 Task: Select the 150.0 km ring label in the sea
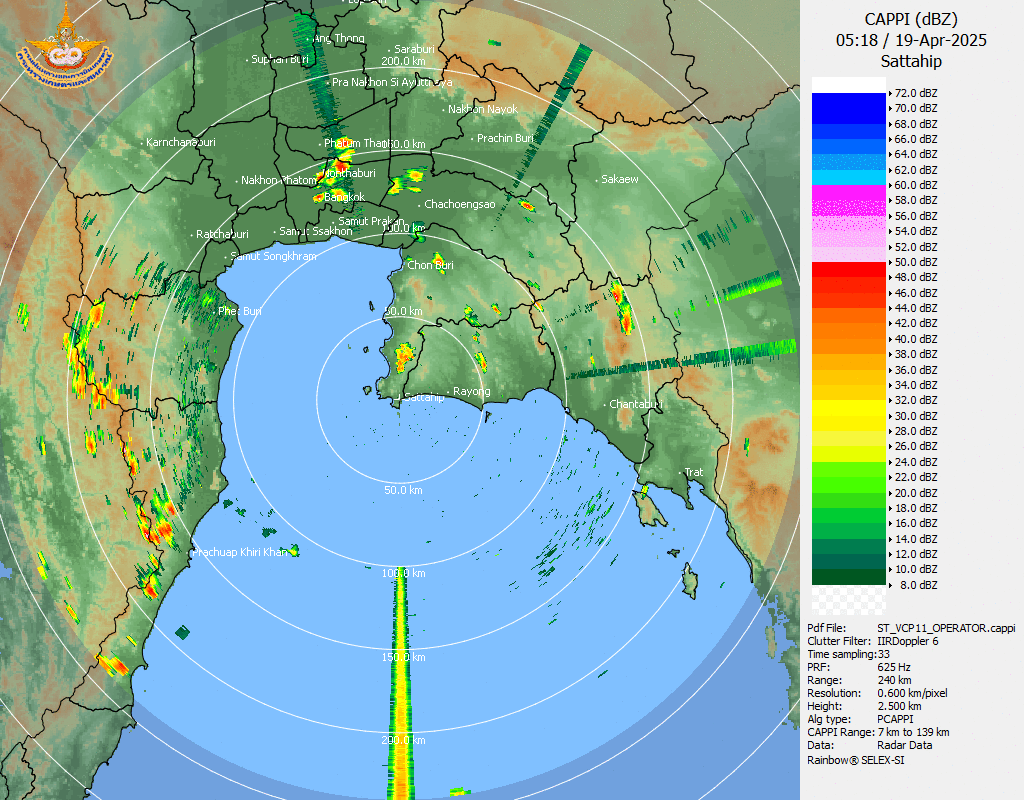click(404, 657)
